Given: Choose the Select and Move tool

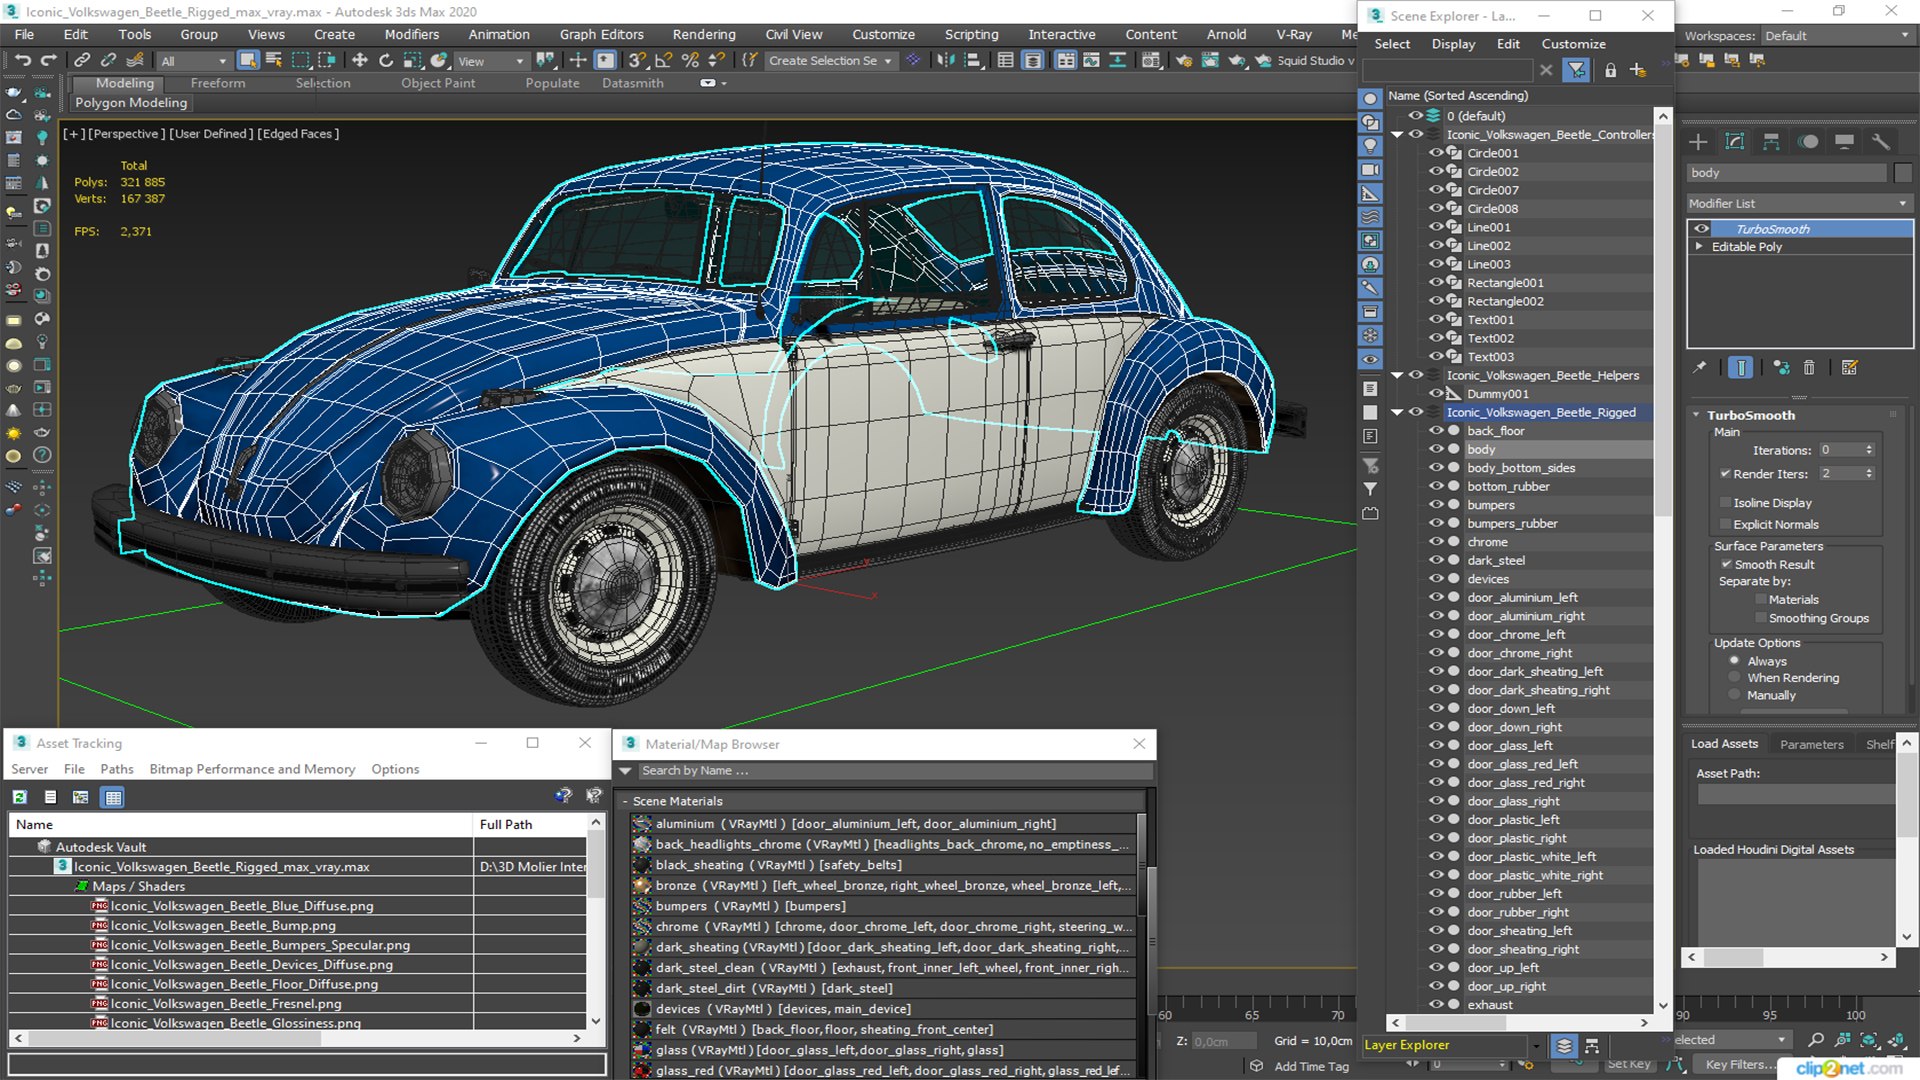Looking at the screenshot, I should click(x=360, y=61).
